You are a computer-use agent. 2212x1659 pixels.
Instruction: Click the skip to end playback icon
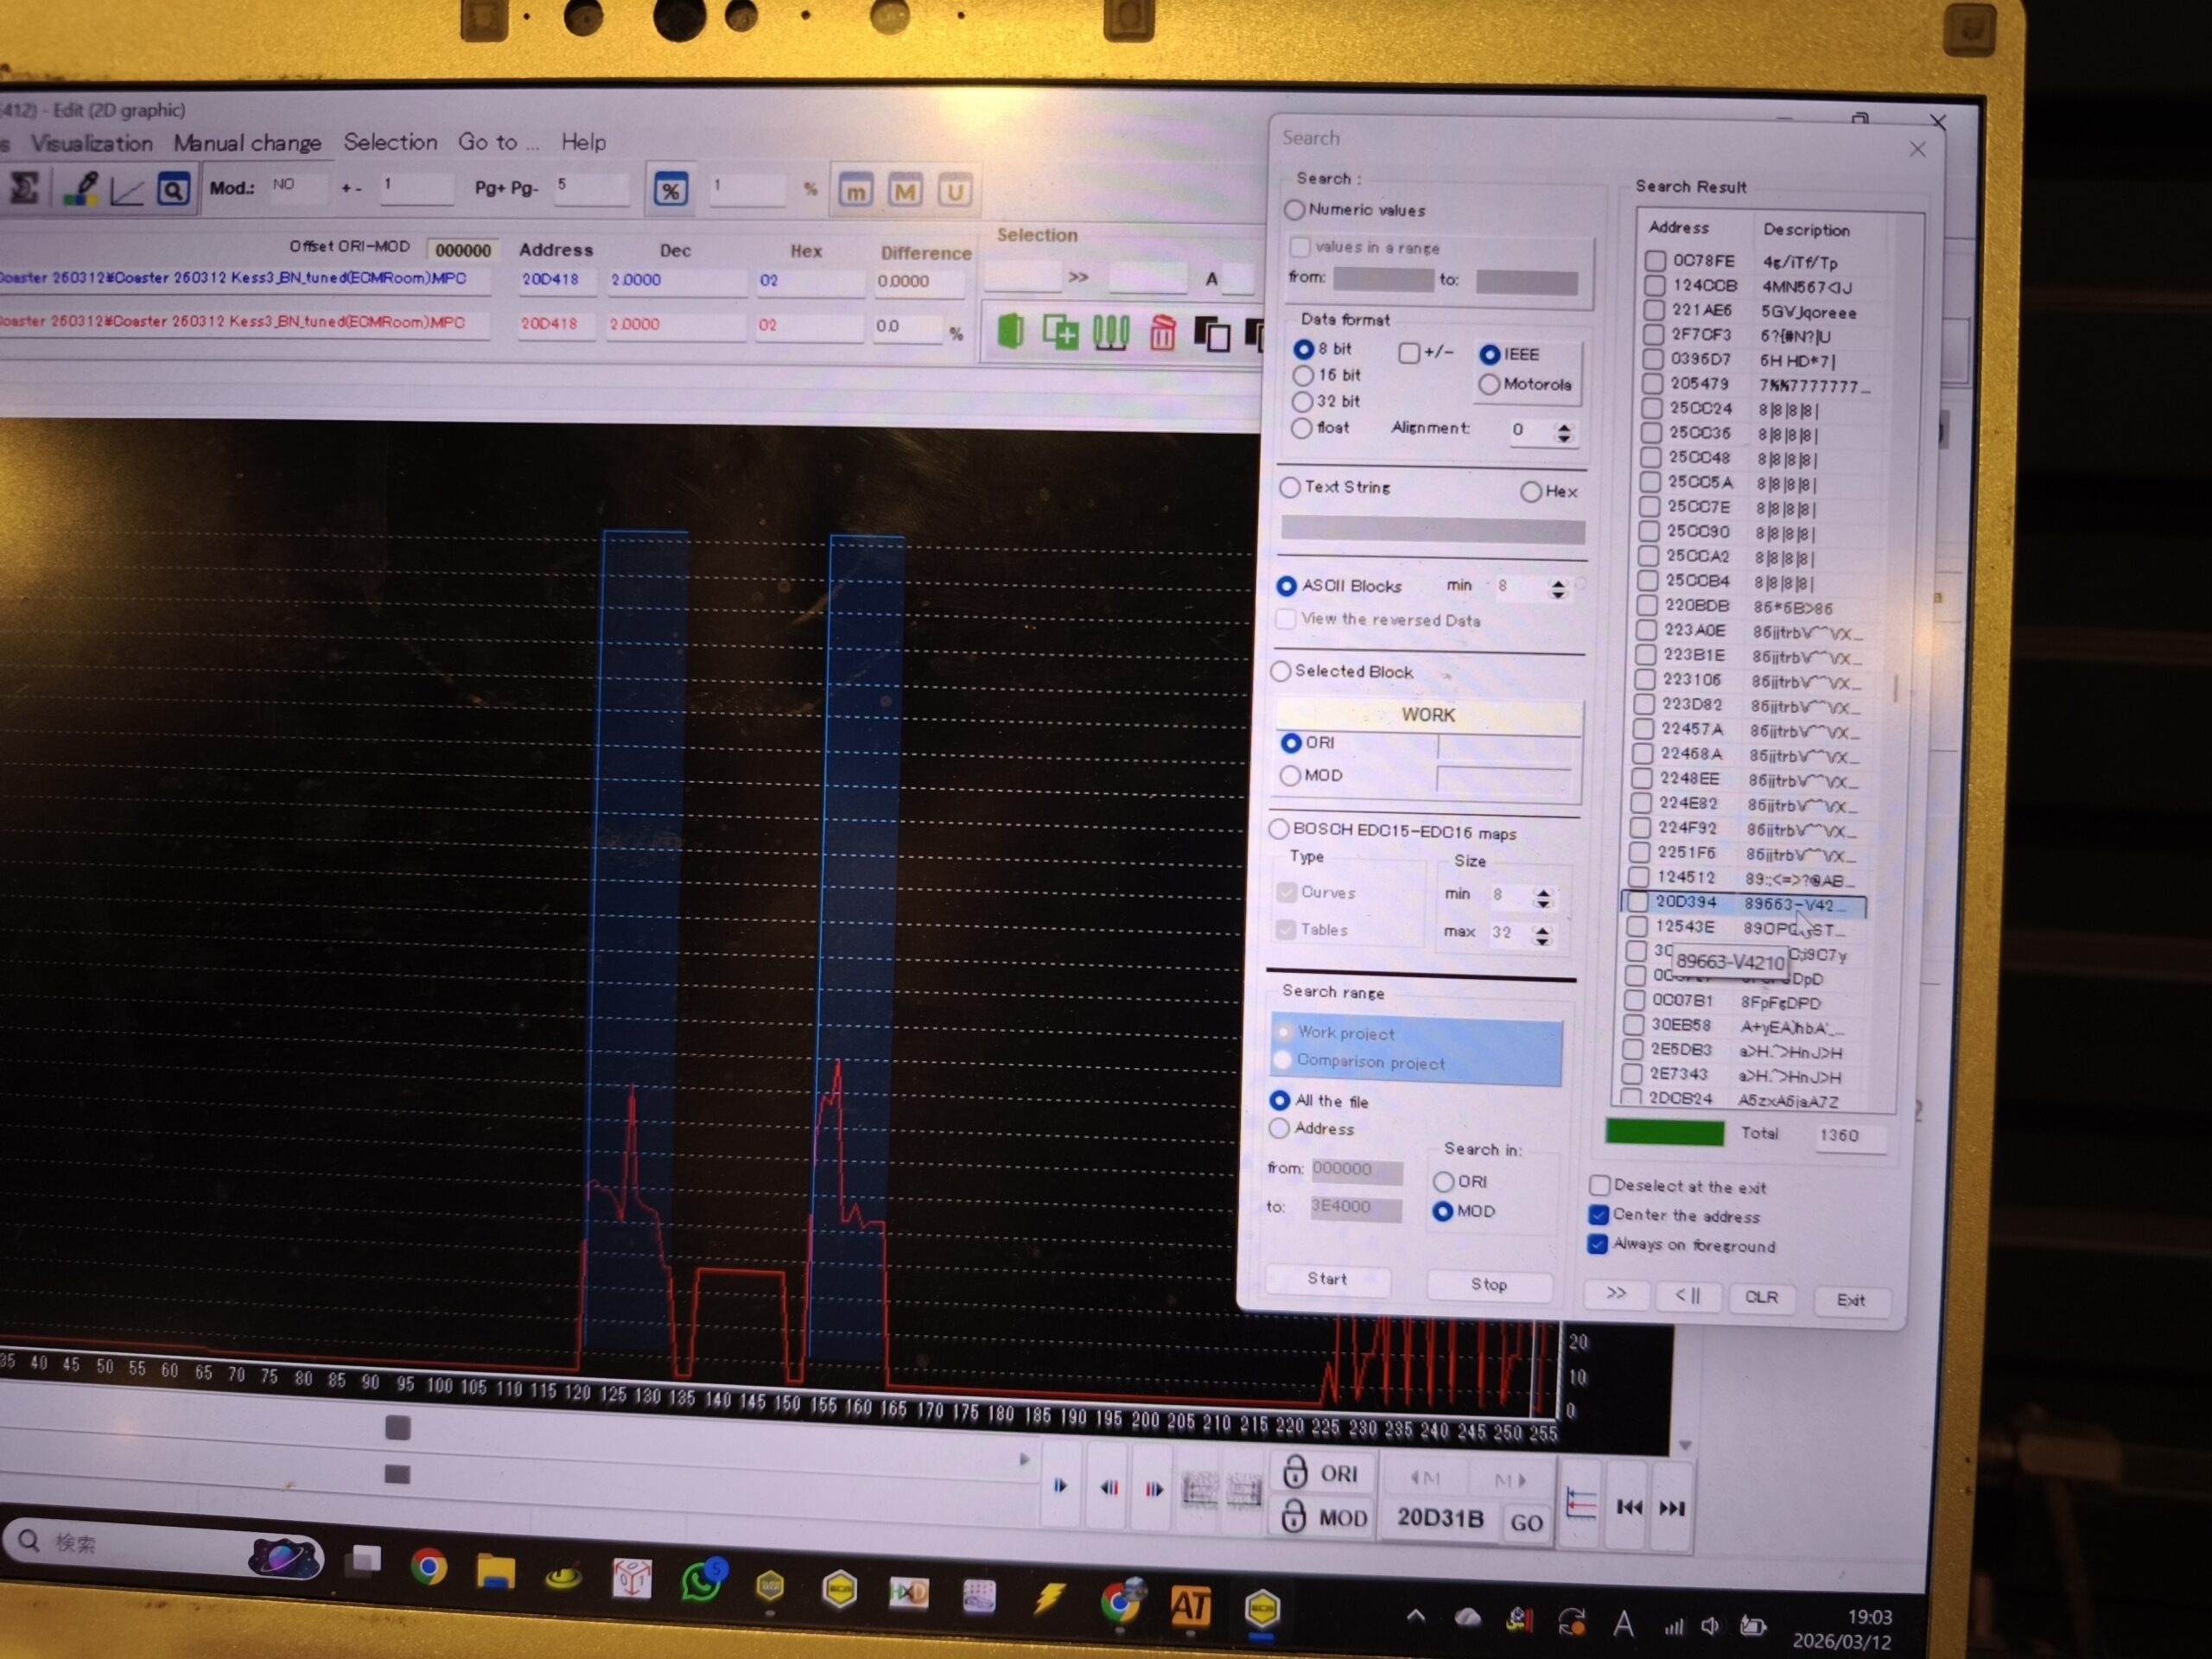point(1671,1508)
